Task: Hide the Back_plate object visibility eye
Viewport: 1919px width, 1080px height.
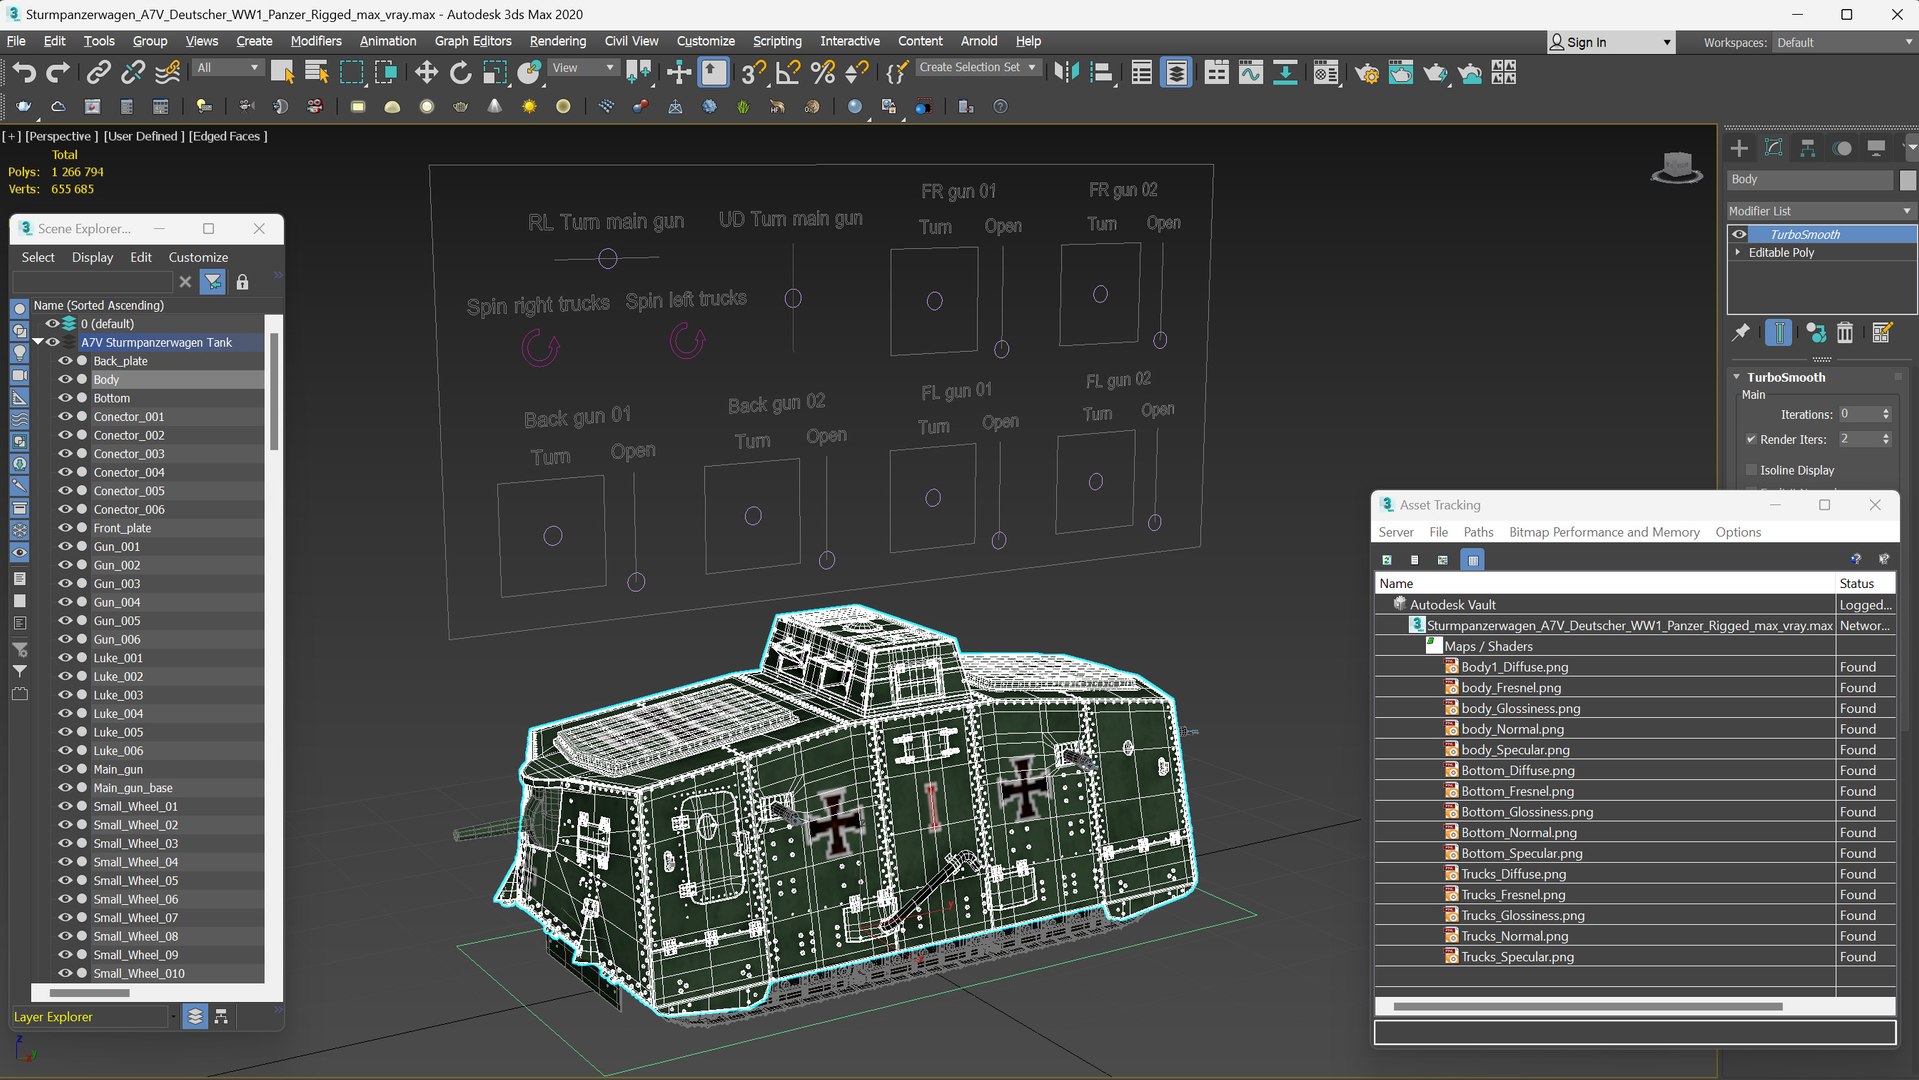Action: (x=65, y=361)
